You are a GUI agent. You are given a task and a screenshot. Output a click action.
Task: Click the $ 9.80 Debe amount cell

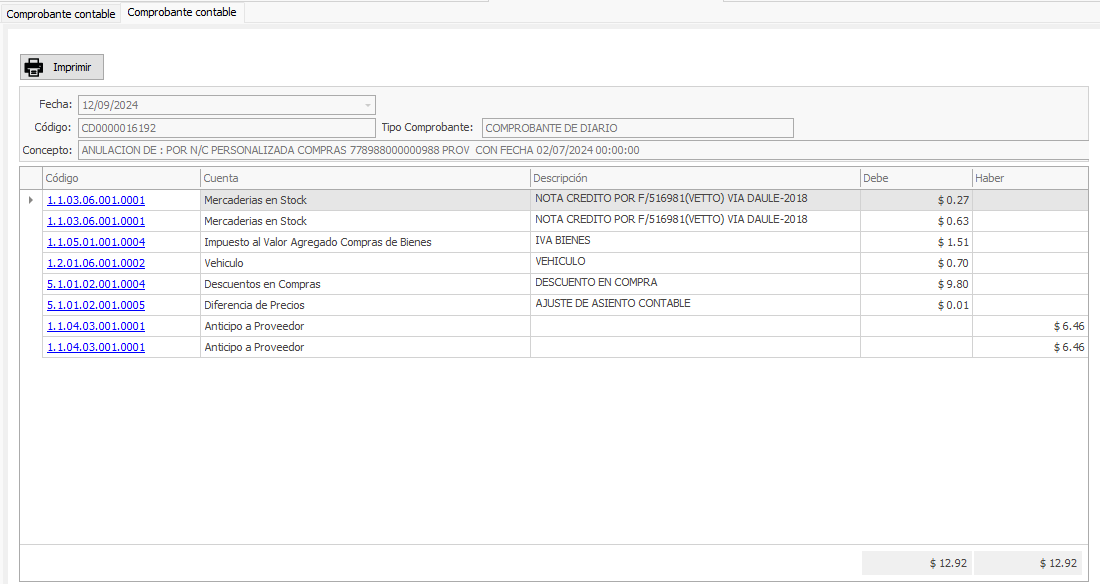(x=916, y=284)
